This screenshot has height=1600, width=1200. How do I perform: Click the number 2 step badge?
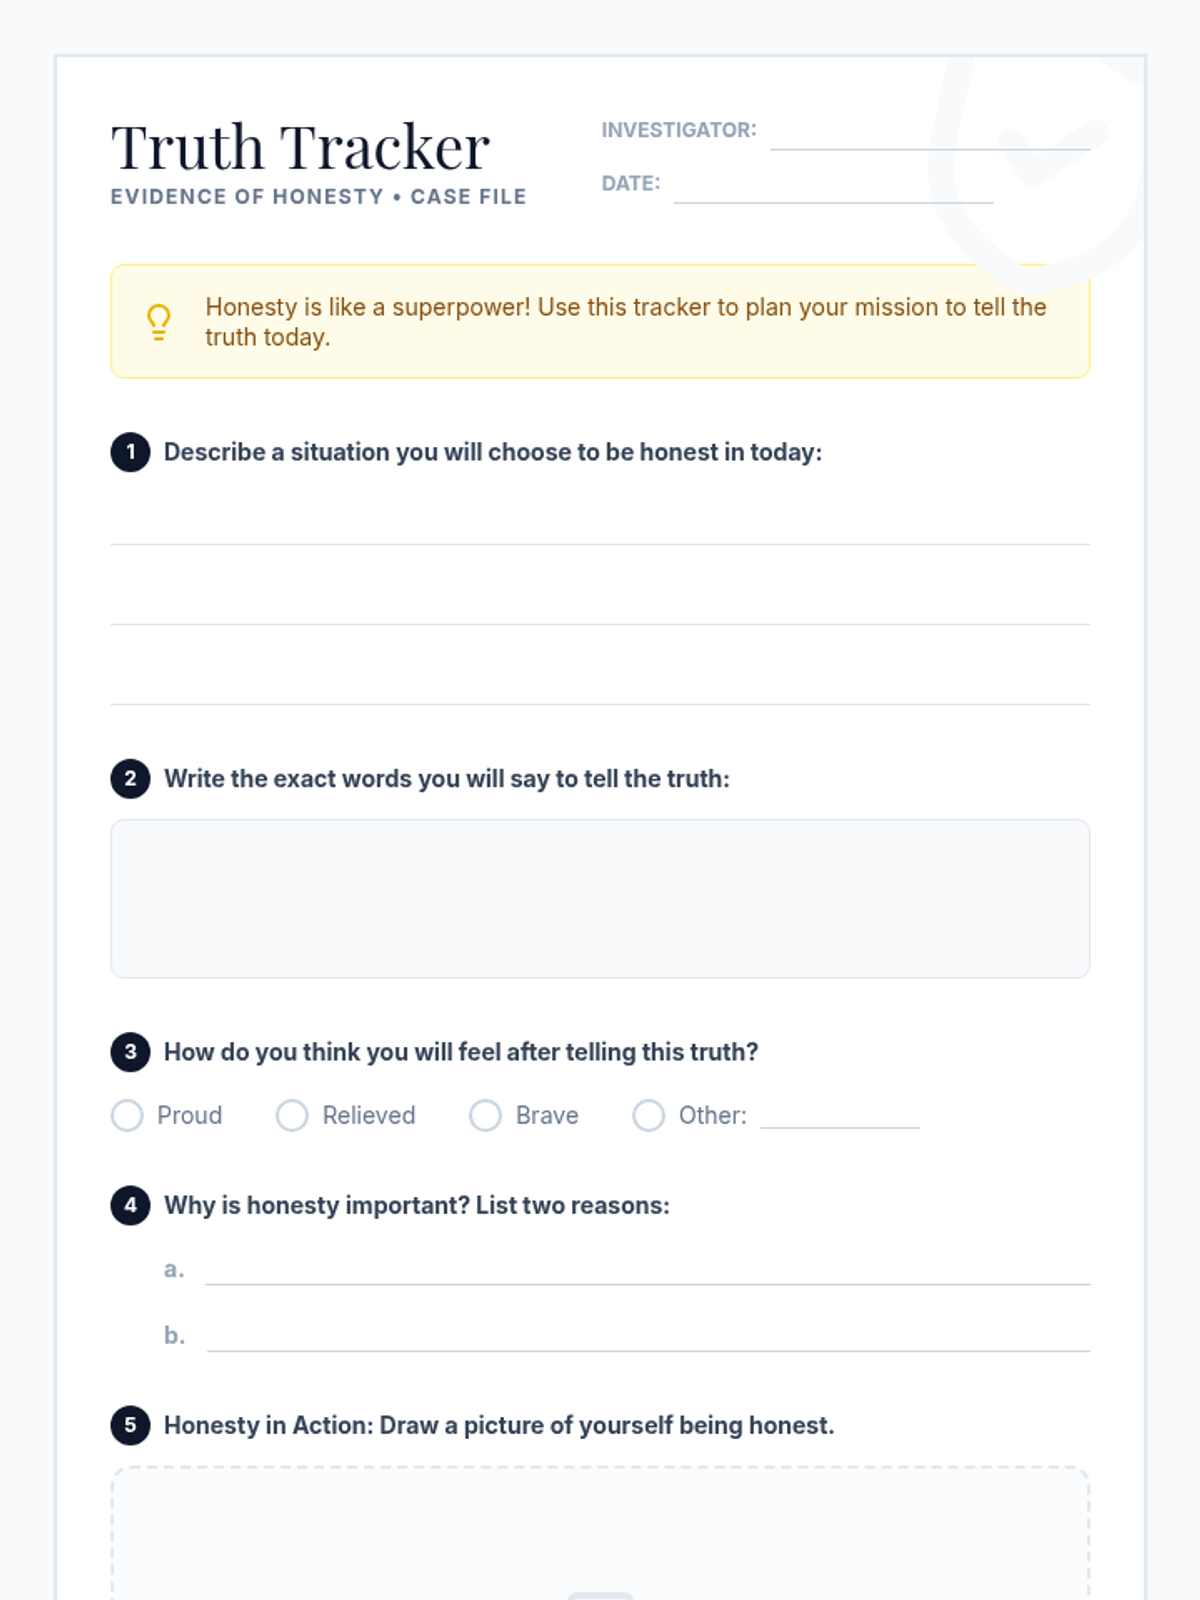pyautogui.click(x=130, y=779)
